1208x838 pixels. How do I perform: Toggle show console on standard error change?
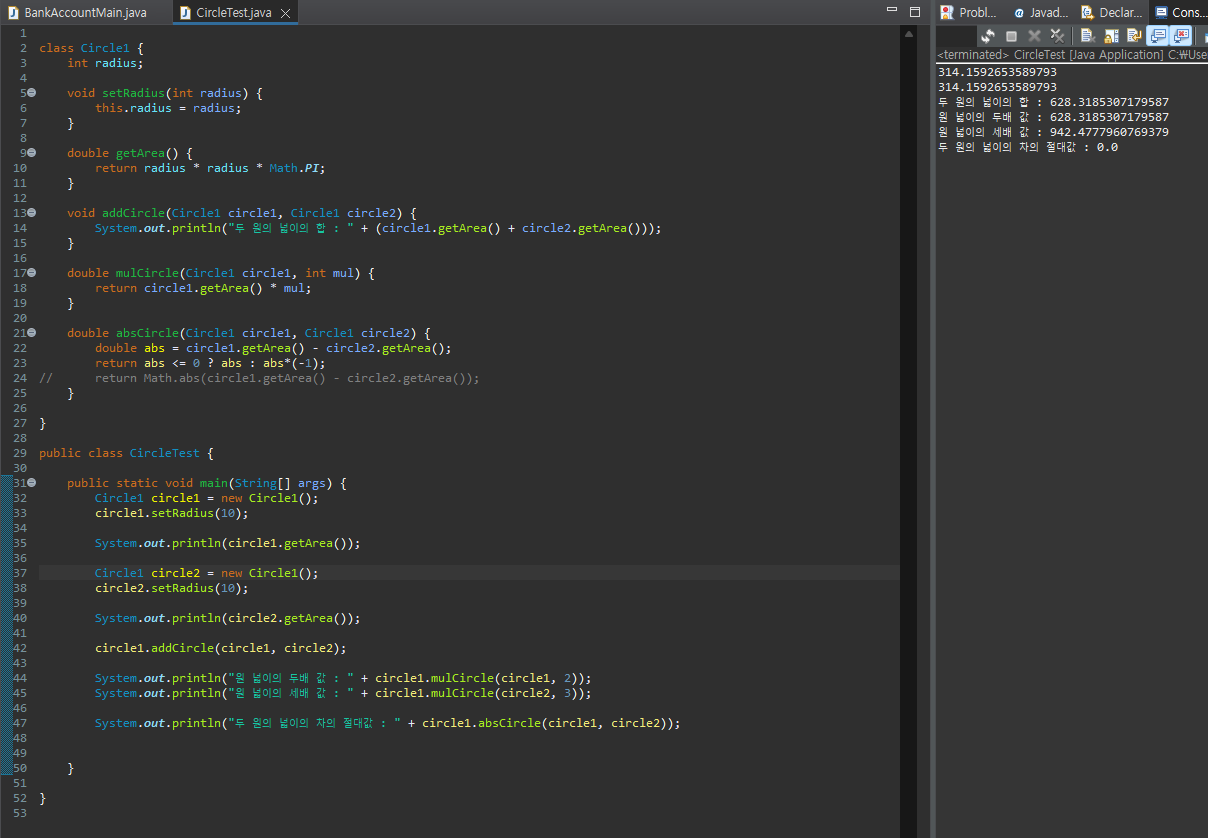[x=1181, y=36]
